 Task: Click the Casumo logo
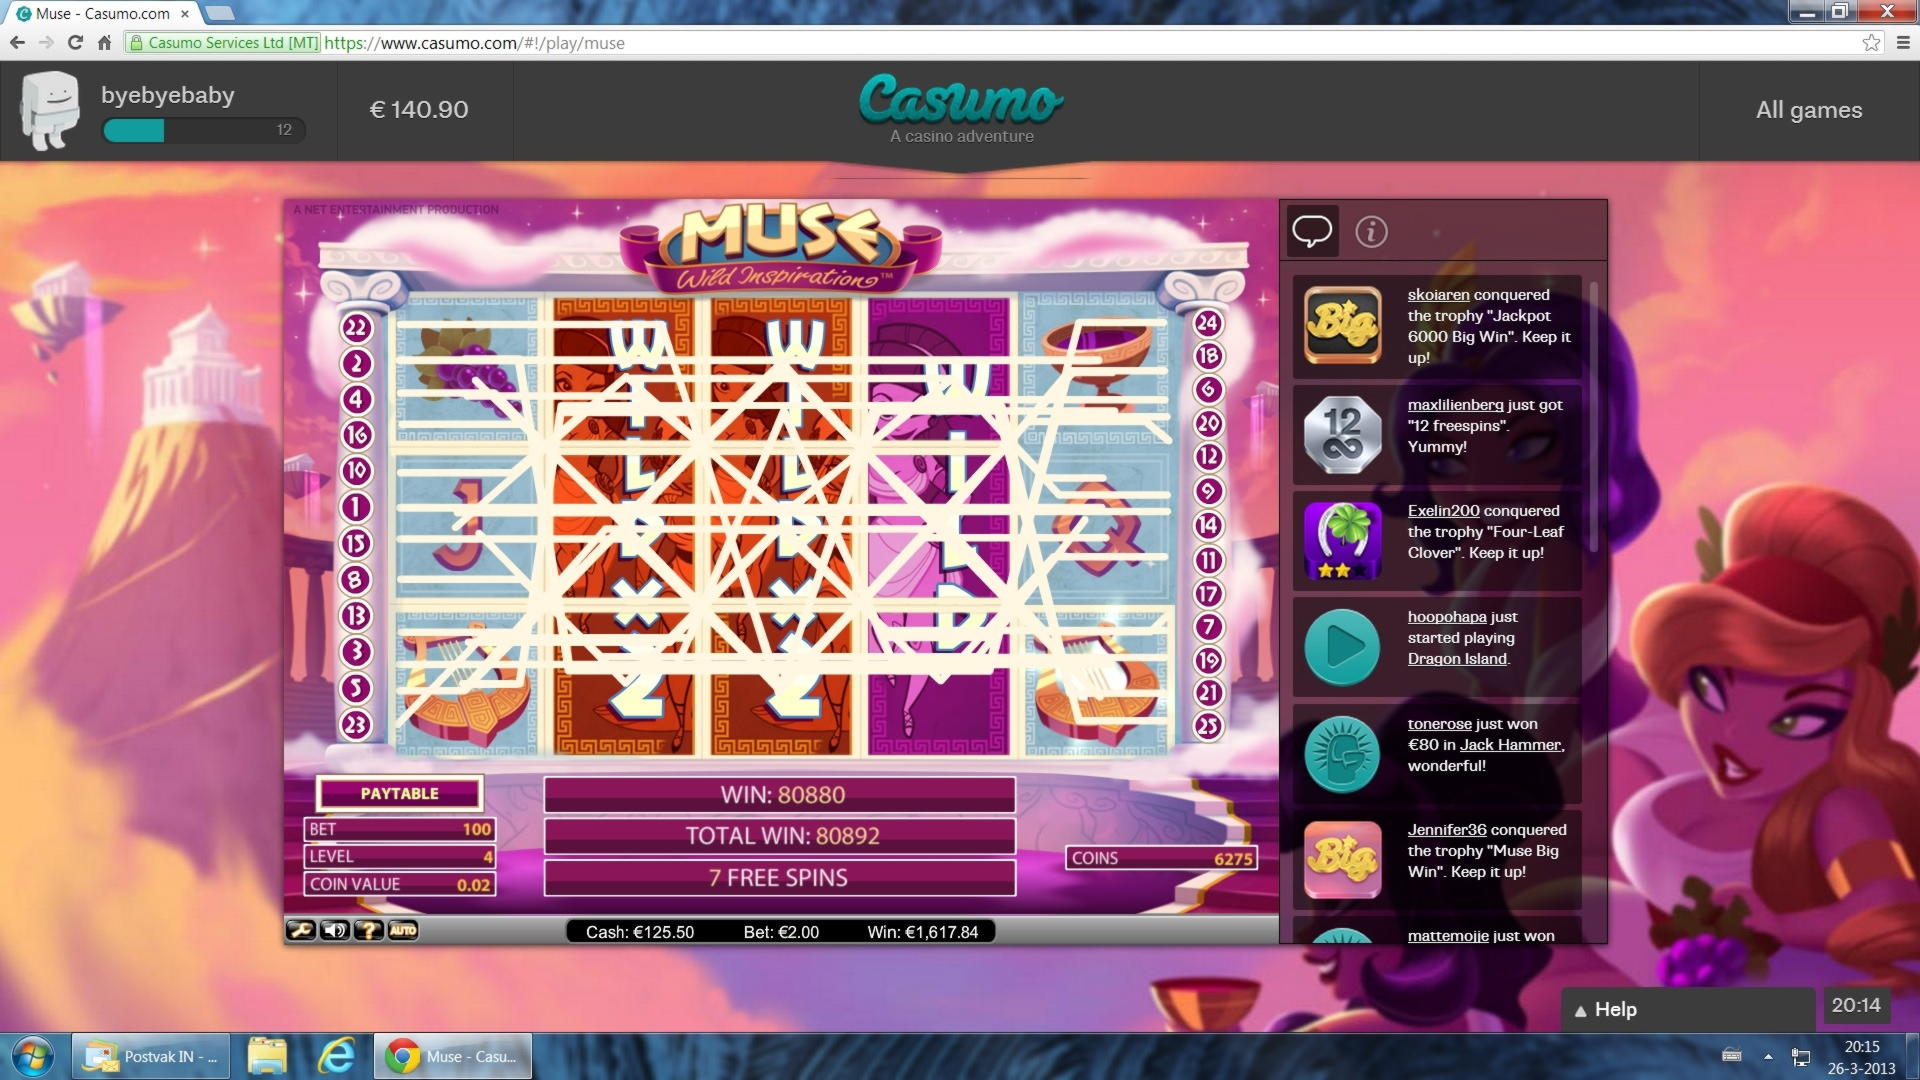pyautogui.click(x=961, y=99)
